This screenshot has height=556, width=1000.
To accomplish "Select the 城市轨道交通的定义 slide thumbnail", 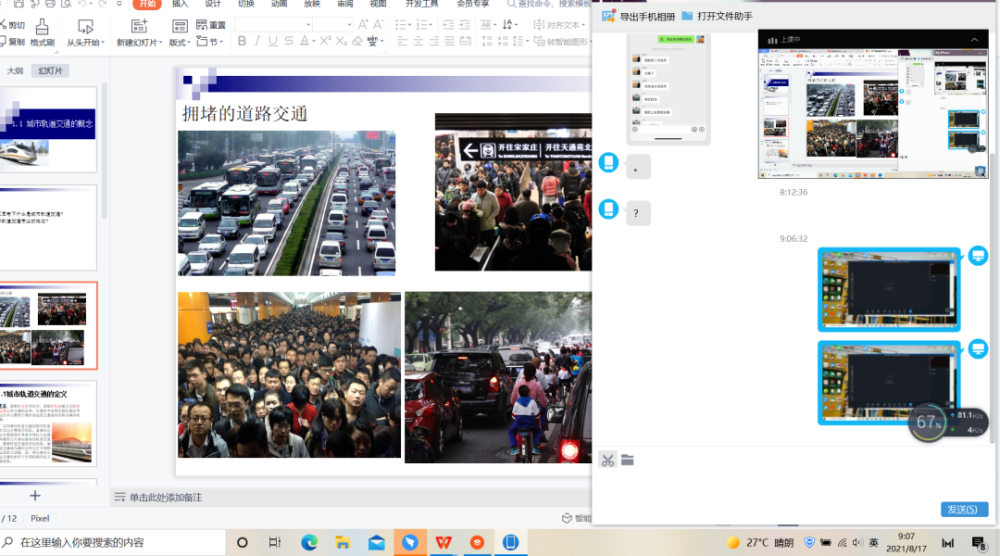I will [x=48, y=423].
